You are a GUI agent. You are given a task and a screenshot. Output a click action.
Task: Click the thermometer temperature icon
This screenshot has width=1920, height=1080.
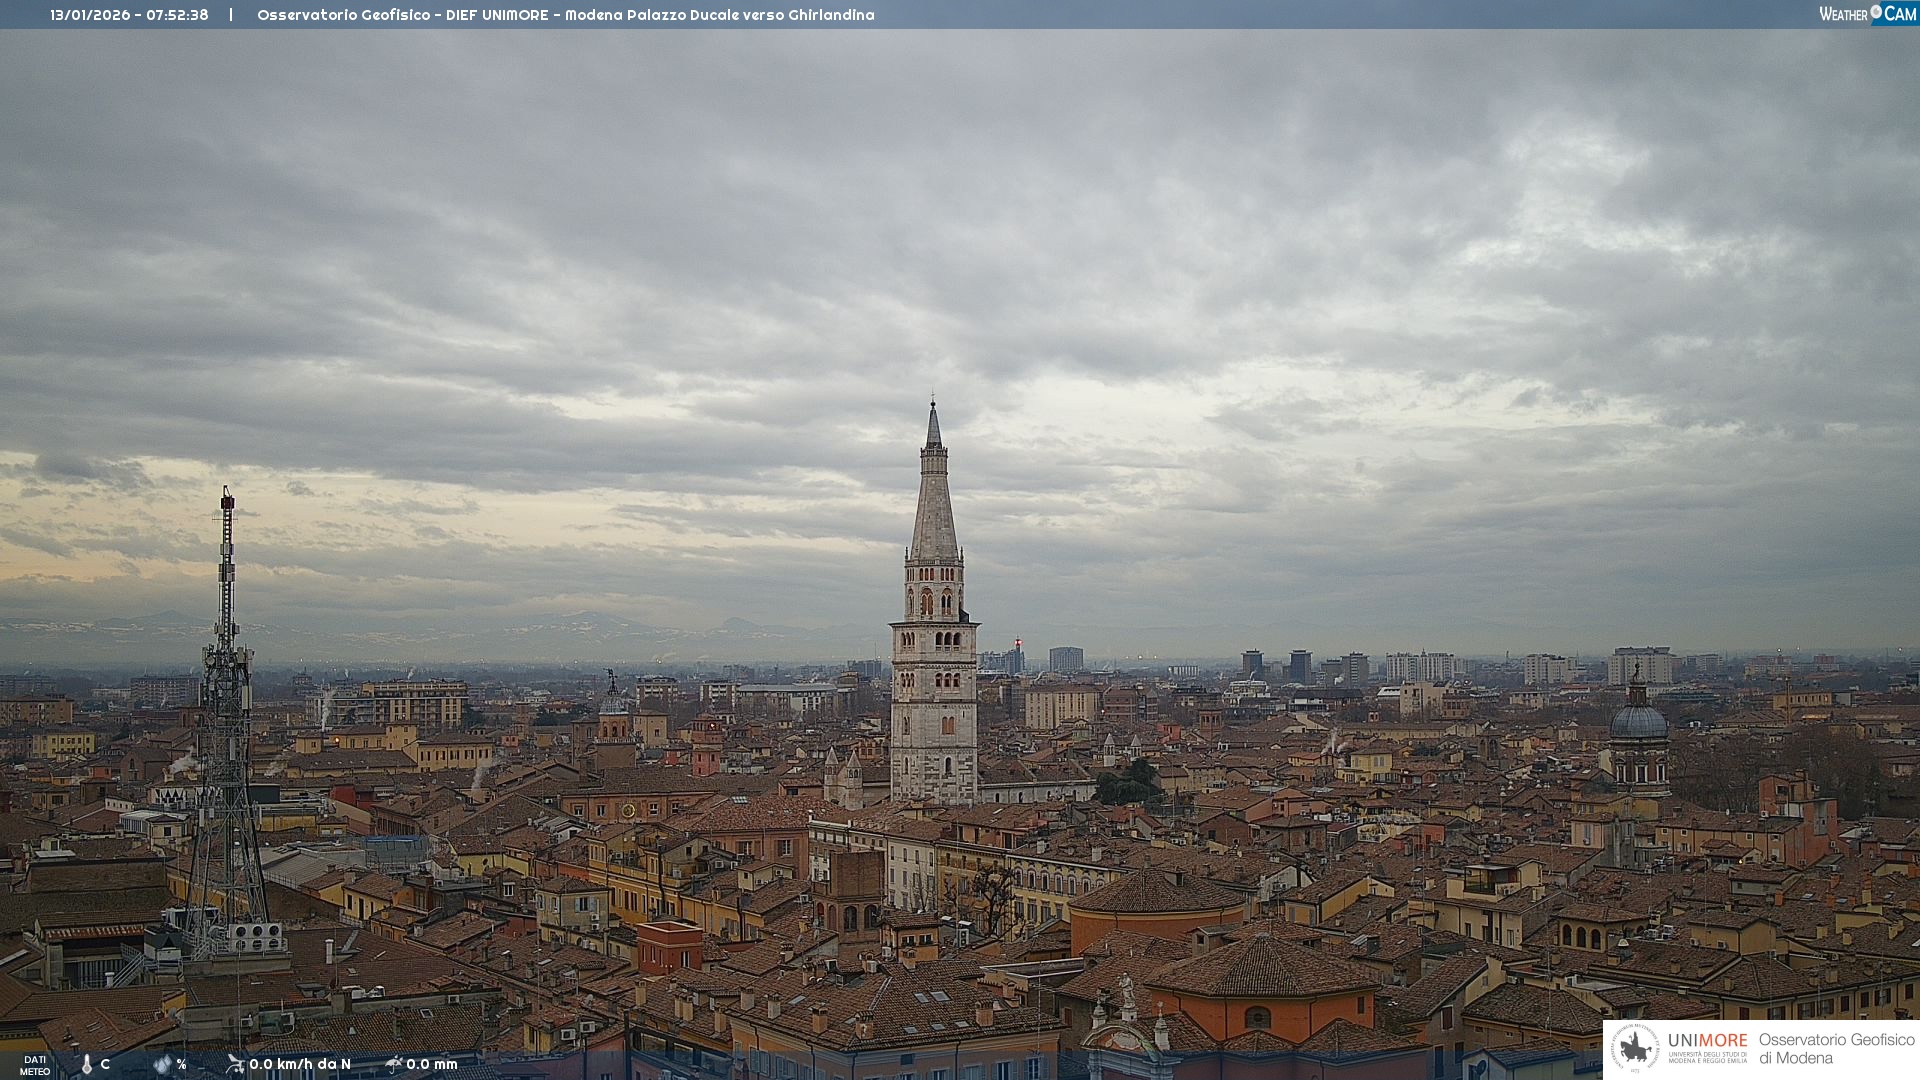click(86, 1064)
